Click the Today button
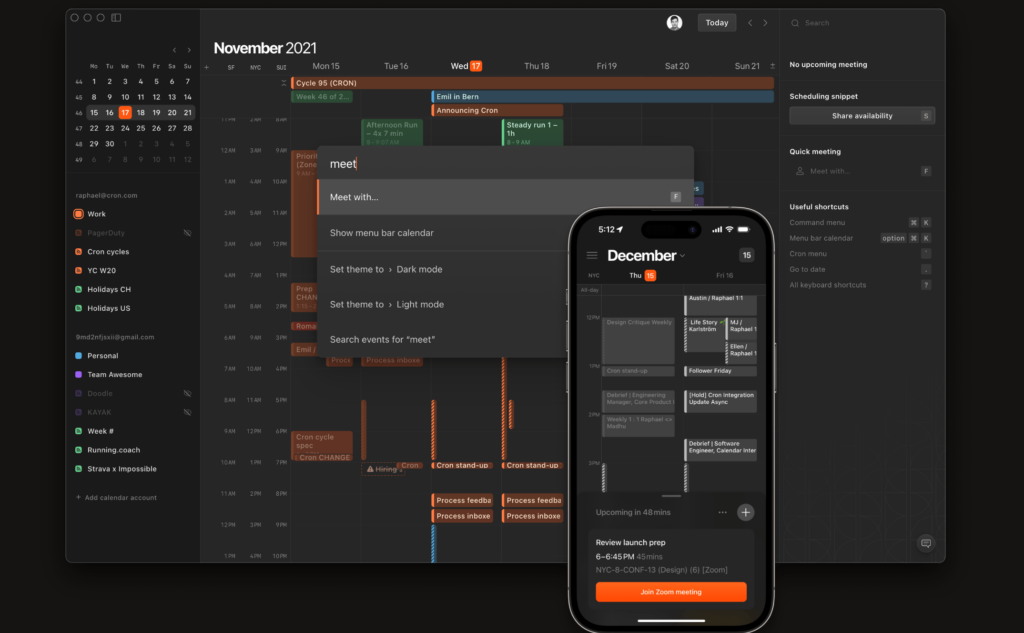The image size is (1024, 633). tap(716, 23)
